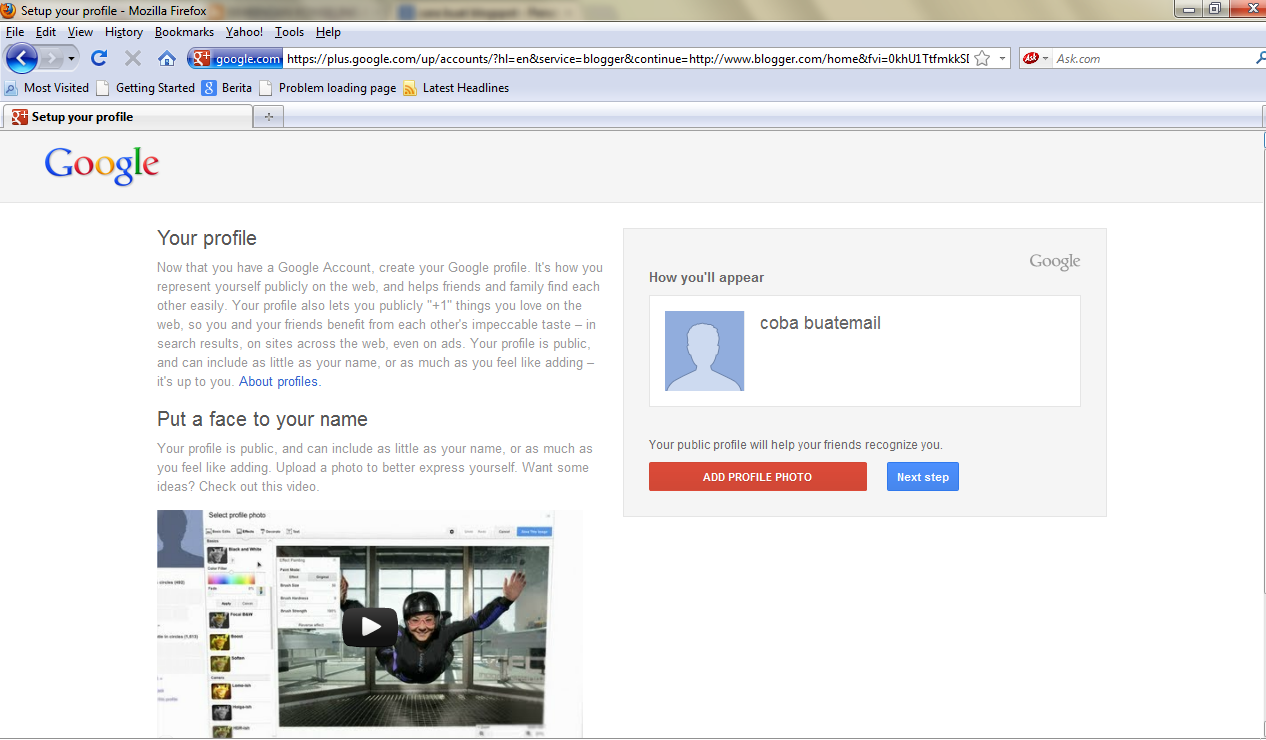Open the Edit menu
This screenshot has height=740, width=1266.
coord(46,32)
